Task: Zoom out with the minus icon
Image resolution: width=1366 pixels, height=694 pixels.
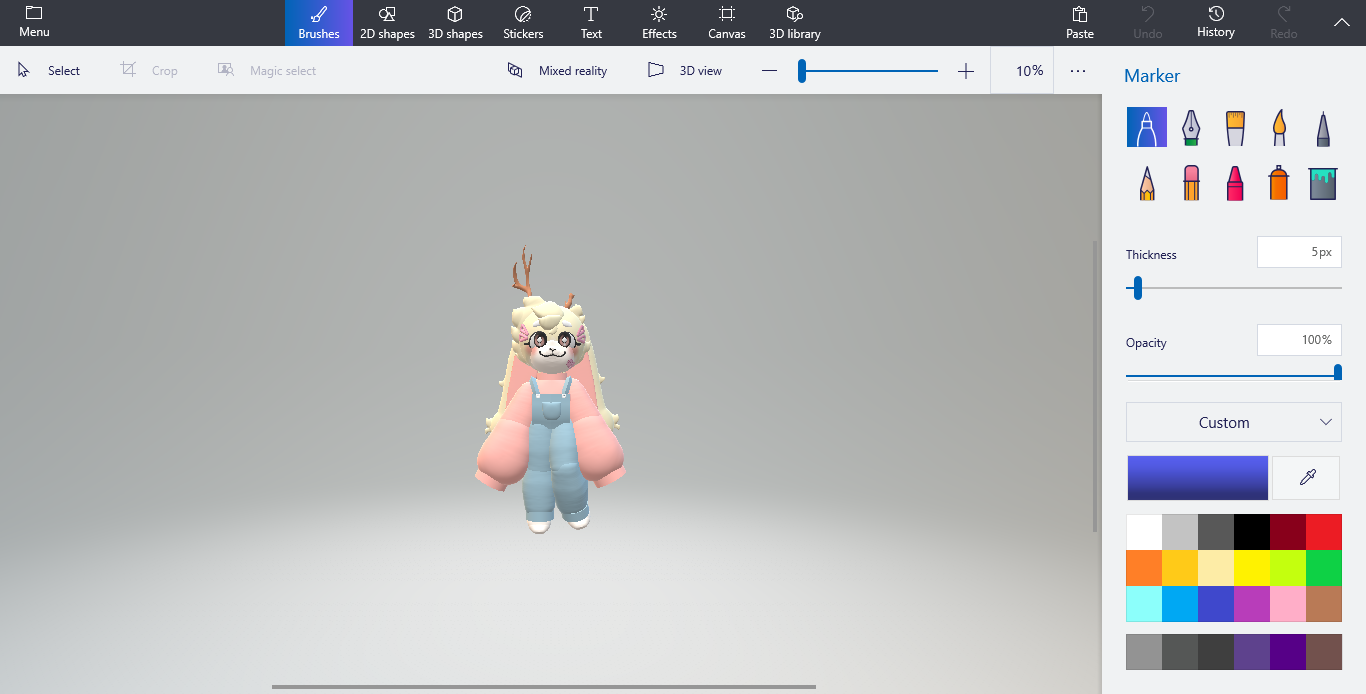Action: coord(769,71)
